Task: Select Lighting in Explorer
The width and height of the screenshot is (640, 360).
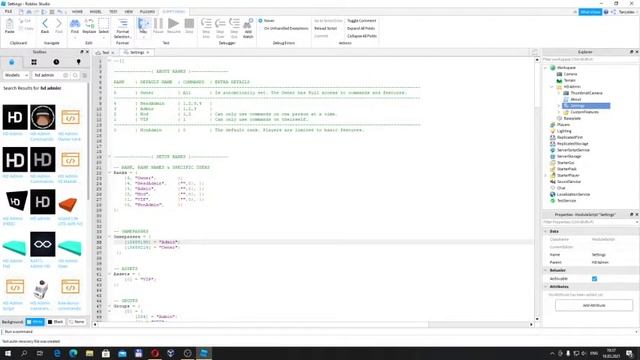Action: tap(564, 131)
